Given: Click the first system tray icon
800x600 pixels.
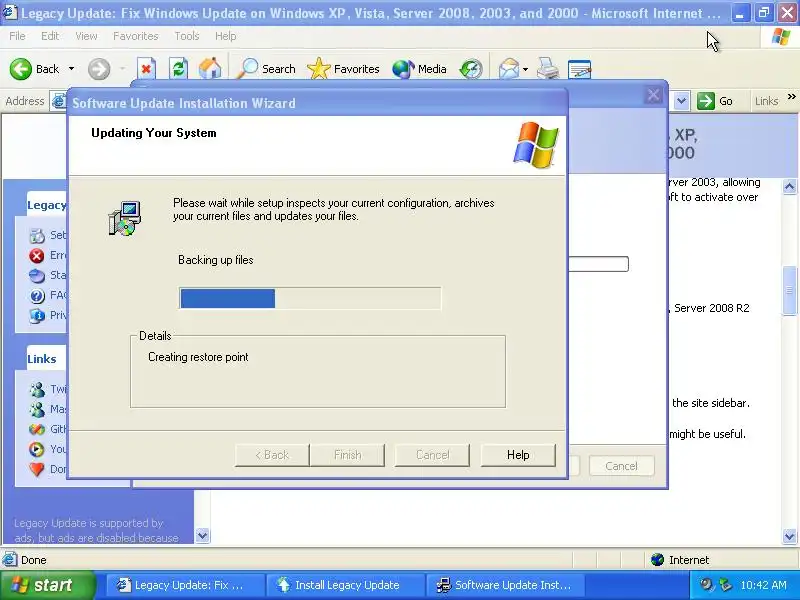Looking at the screenshot, I should 707,585.
